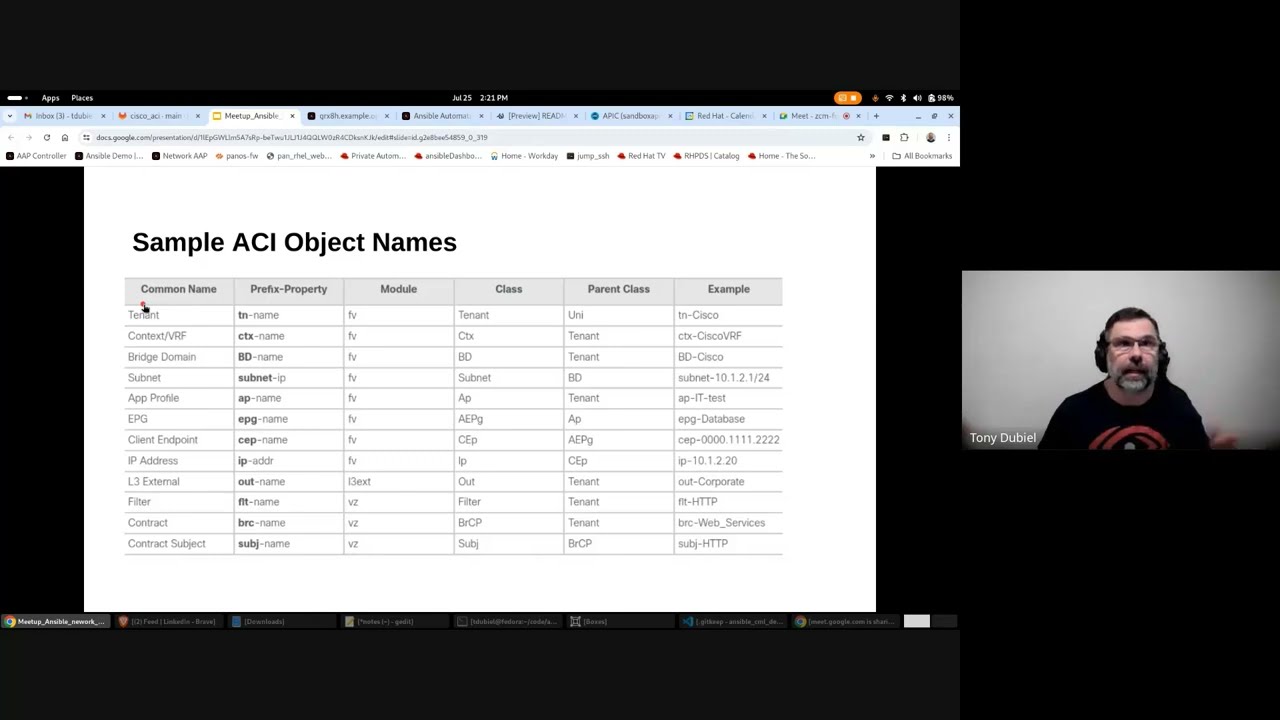Click the Tony Dubiel video tile
The height and width of the screenshot is (720, 1280).
(x=1121, y=360)
